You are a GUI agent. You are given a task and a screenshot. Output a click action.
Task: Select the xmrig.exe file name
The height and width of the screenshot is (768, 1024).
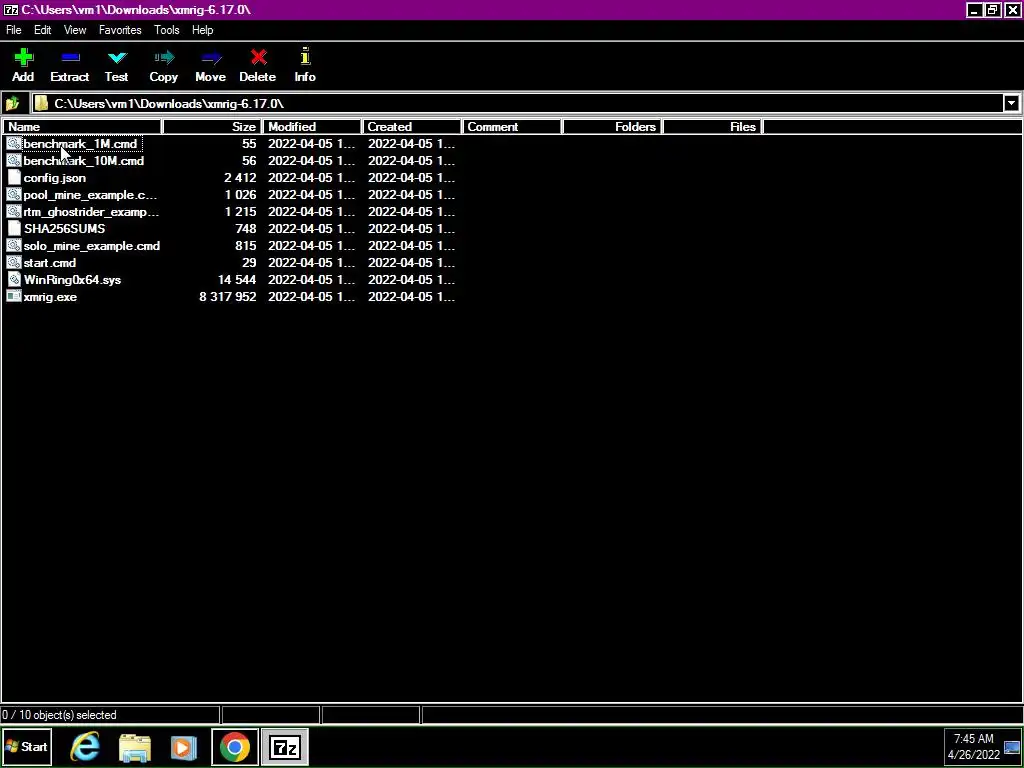point(50,296)
